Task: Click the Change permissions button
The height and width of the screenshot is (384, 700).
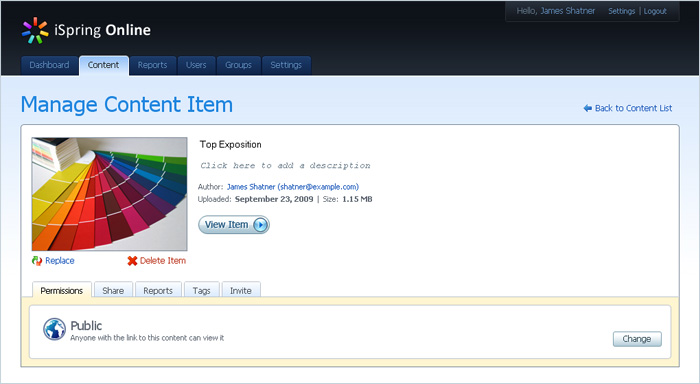Action: coord(637,339)
